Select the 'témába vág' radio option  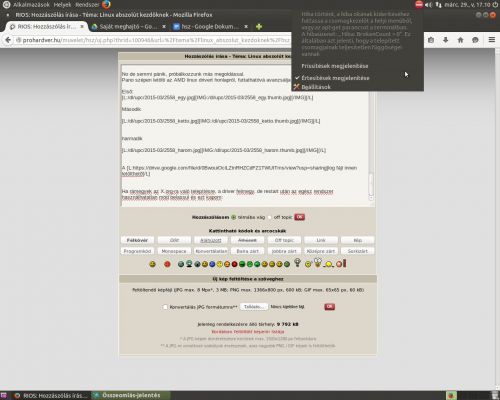(234, 217)
